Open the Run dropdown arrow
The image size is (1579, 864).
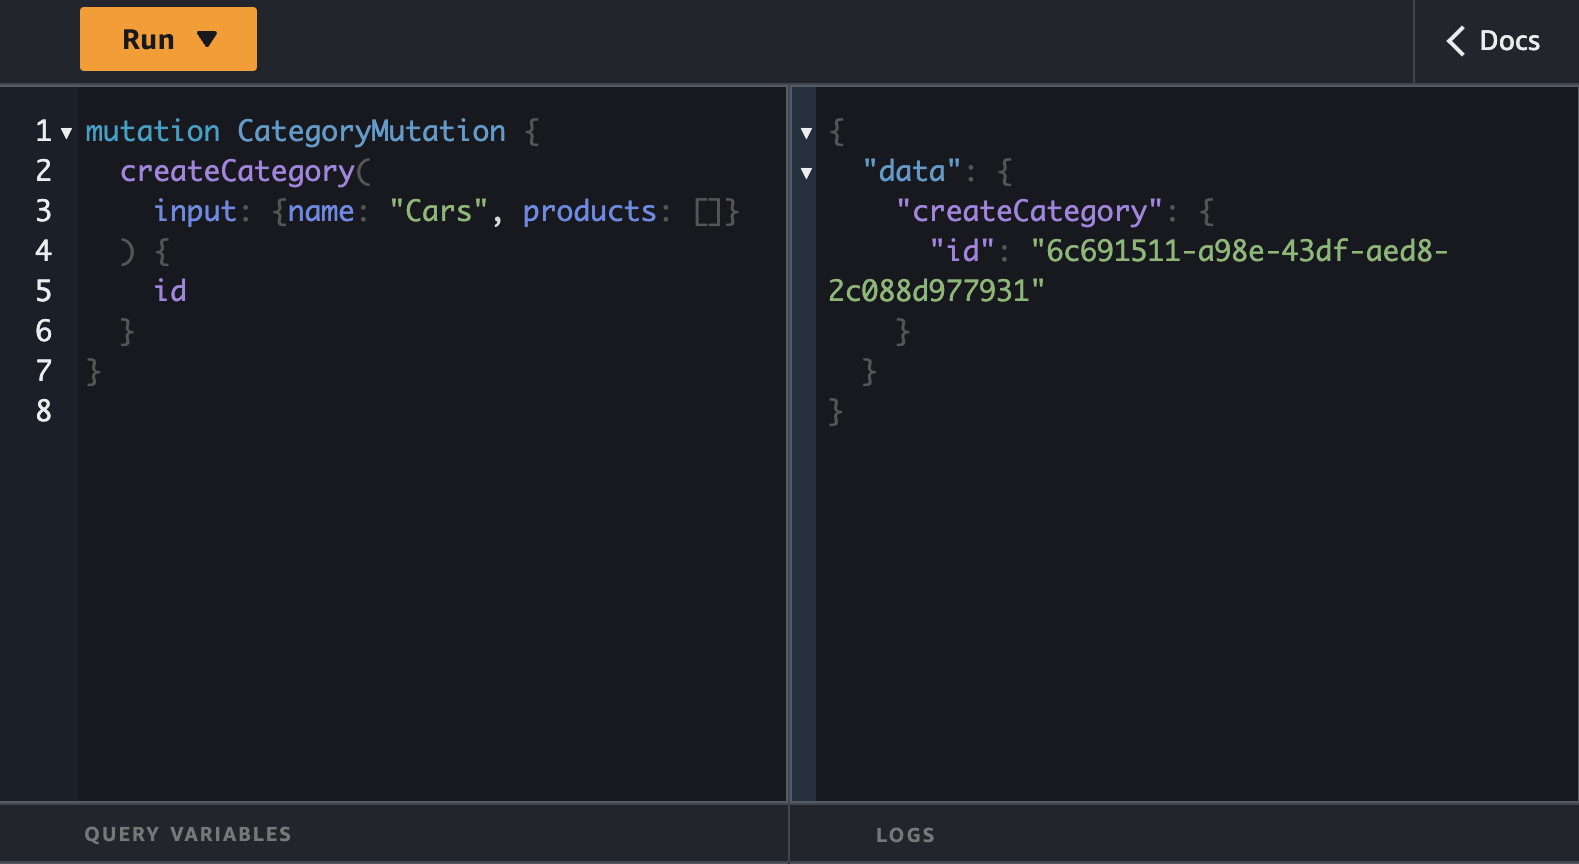(208, 40)
